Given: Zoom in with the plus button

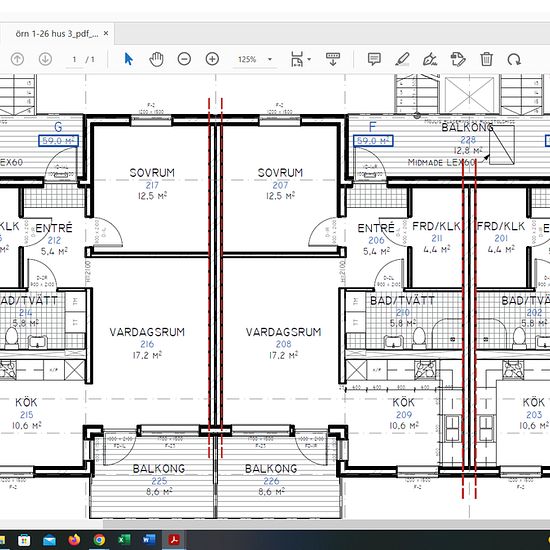Looking at the screenshot, I should pyautogui.click(x=212, y=59).
